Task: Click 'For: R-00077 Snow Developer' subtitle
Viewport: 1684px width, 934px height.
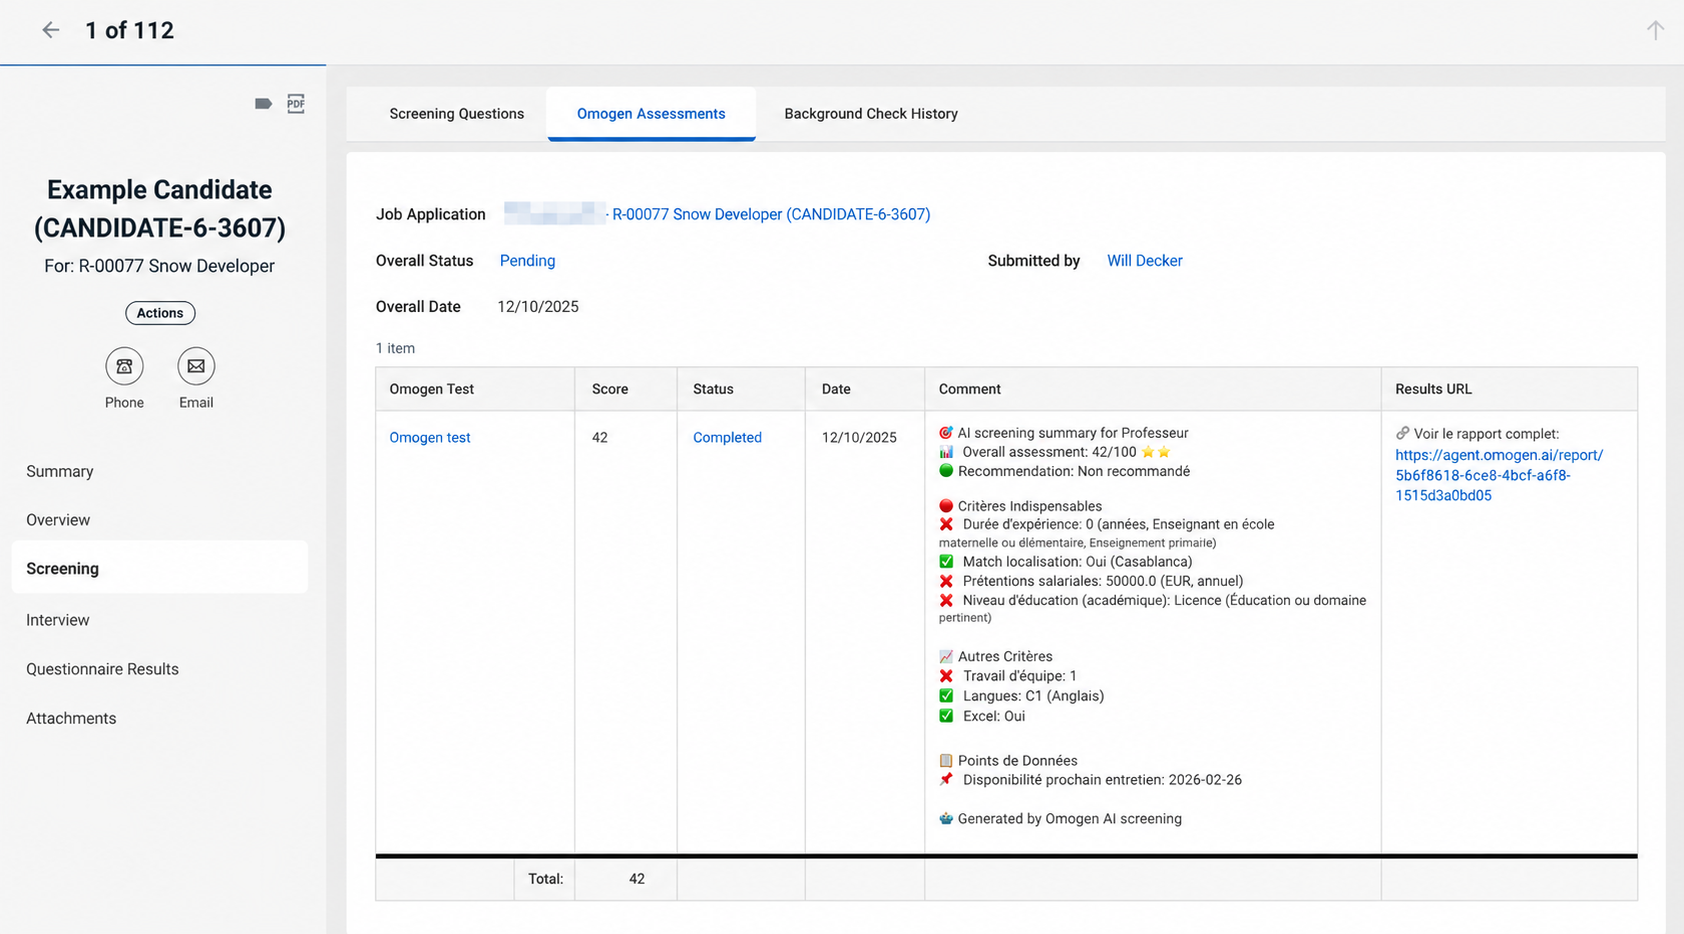Action: click(160, 266)
